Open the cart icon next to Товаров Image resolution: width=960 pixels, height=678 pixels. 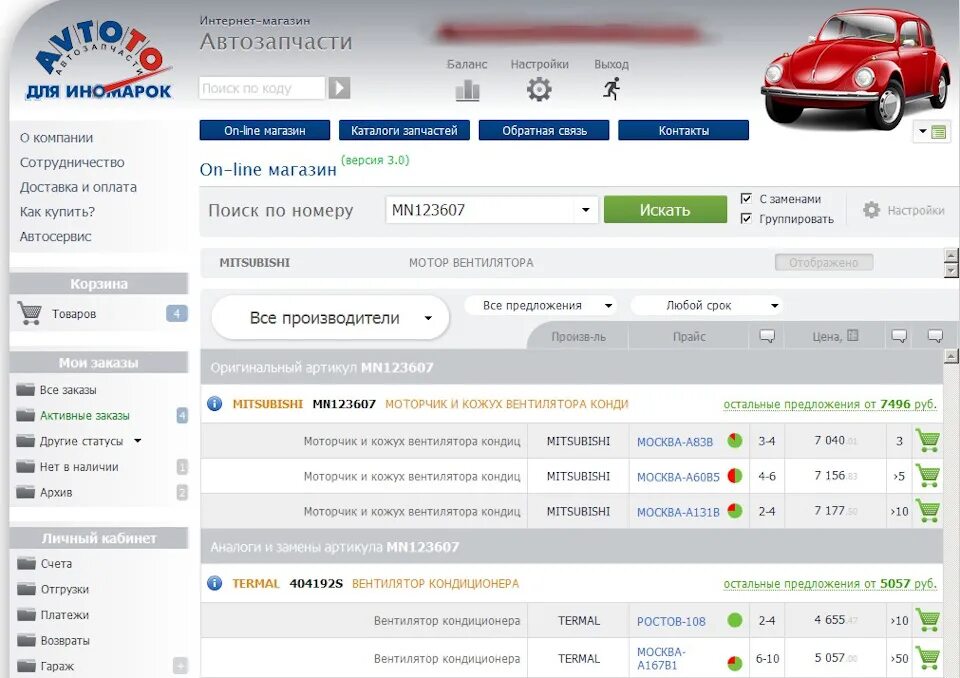click(x=29, y=313)
